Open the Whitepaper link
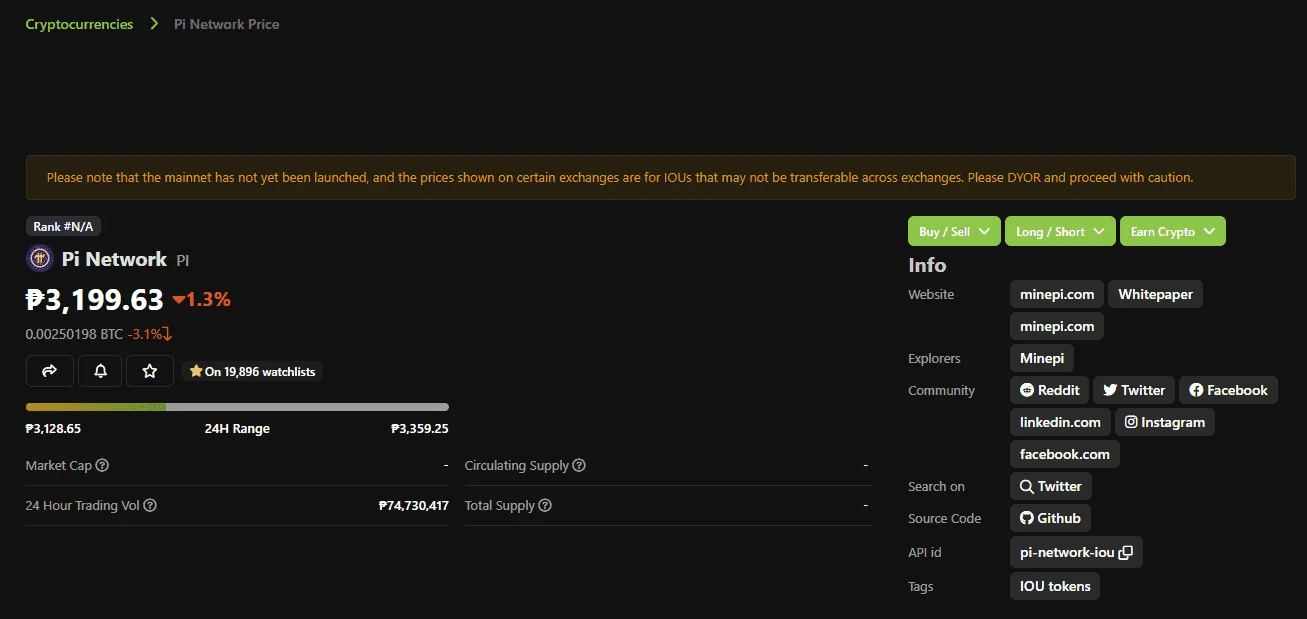1307x619 pixels. tap(1155, 294)
